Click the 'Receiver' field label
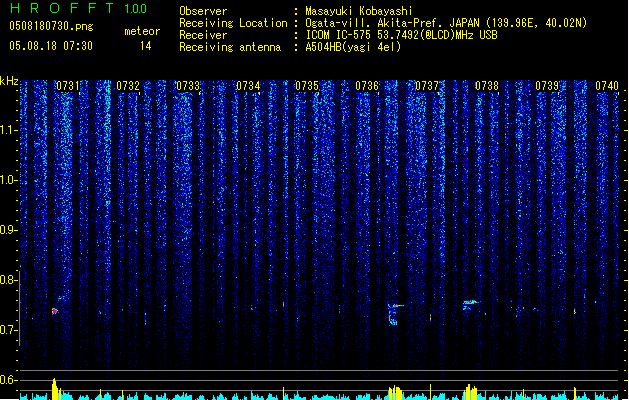The width and height of the screenshot is (629, 400). pyautogui.click(x=203, y=35)
